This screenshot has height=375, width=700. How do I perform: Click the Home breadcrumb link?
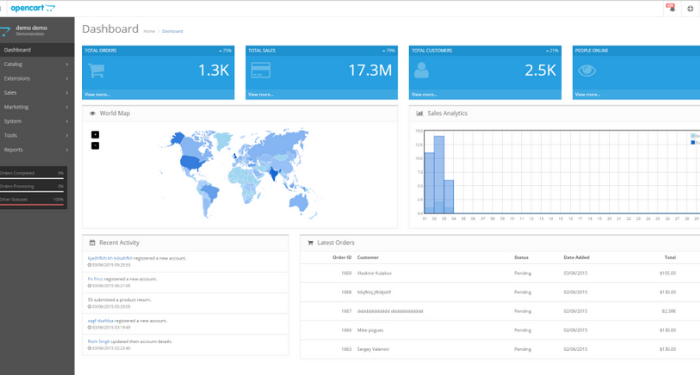pos(149,31)
